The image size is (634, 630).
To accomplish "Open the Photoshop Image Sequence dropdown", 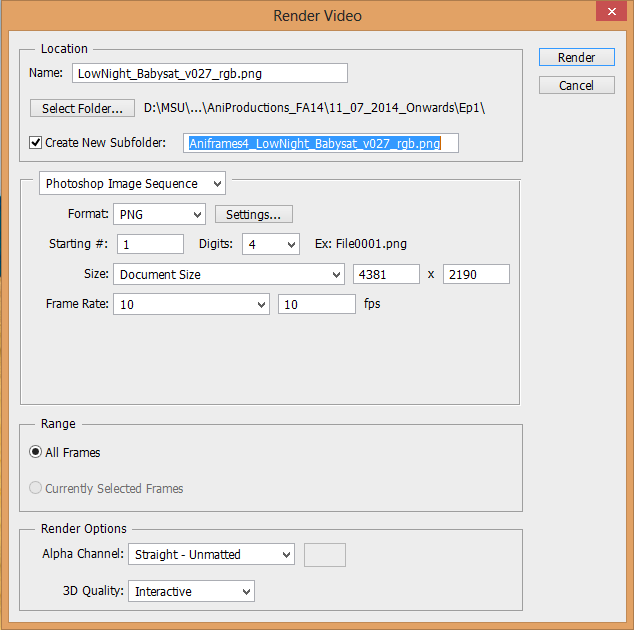I will (x=132, y=184).
